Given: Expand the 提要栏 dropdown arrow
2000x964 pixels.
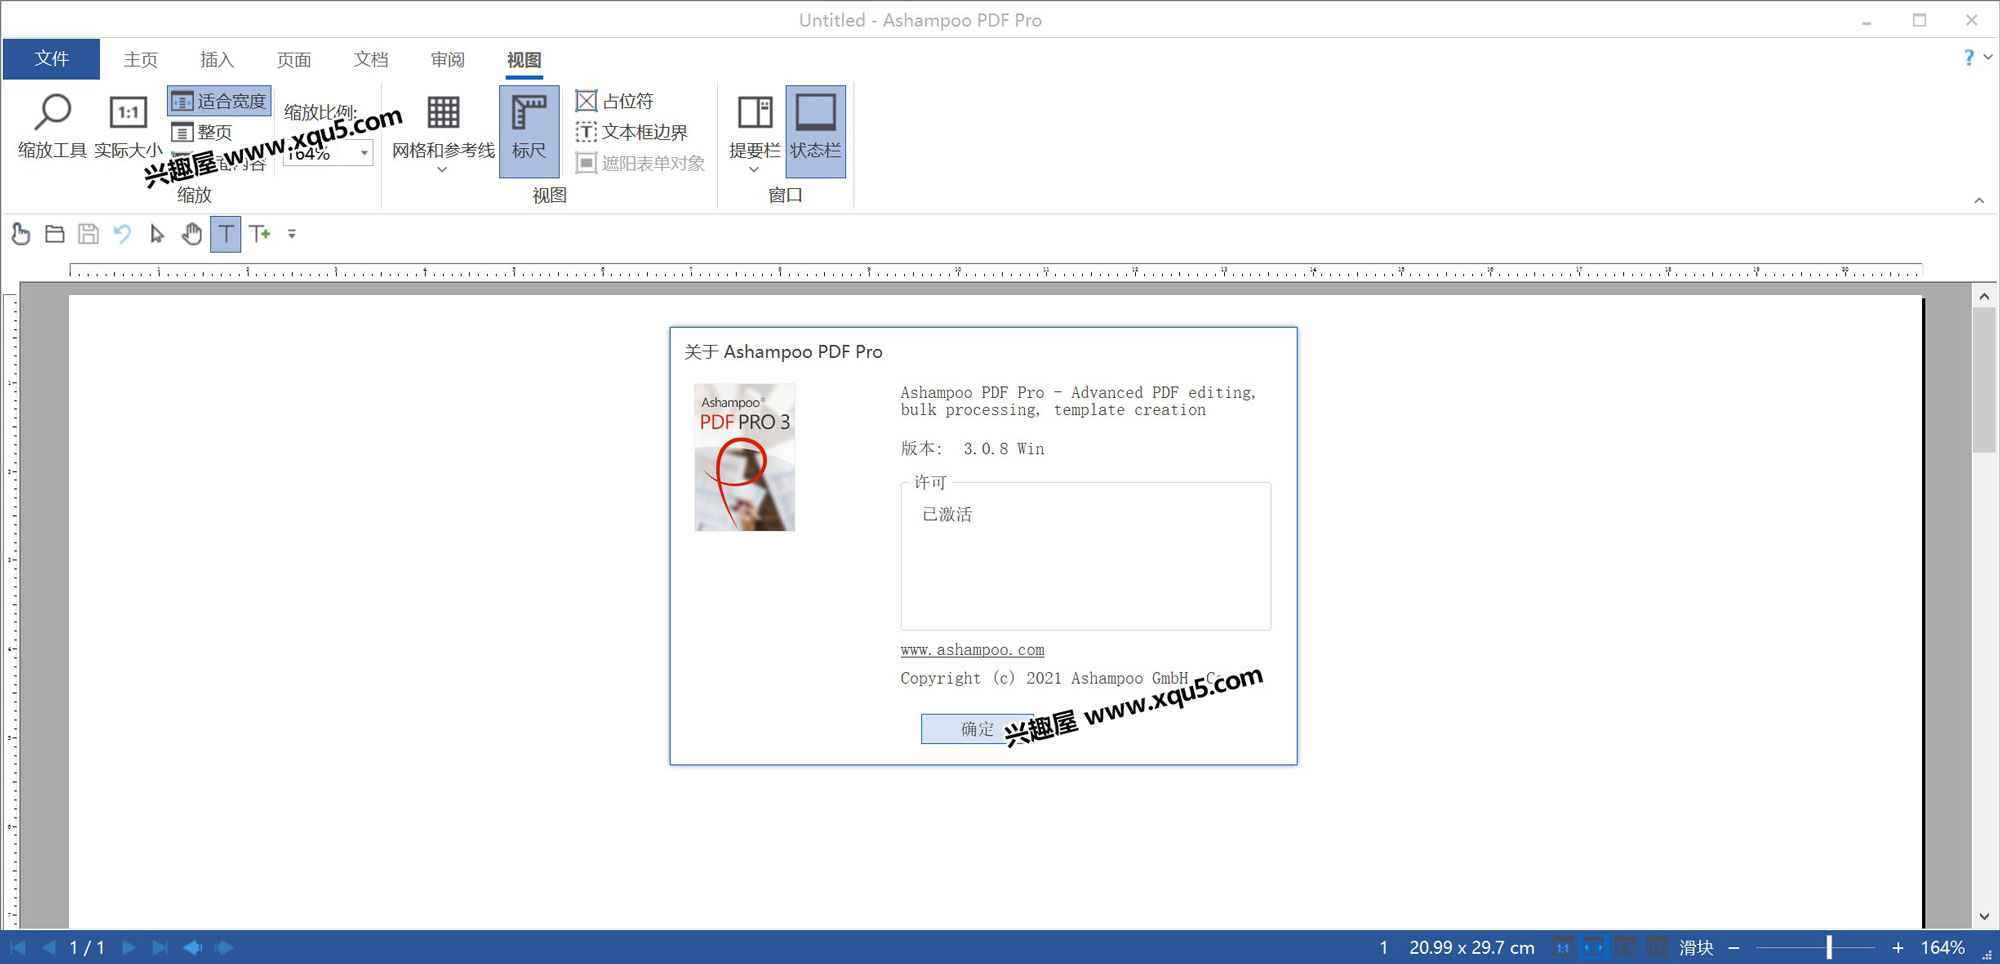Looking at the screenshot, I should [754, 170].
